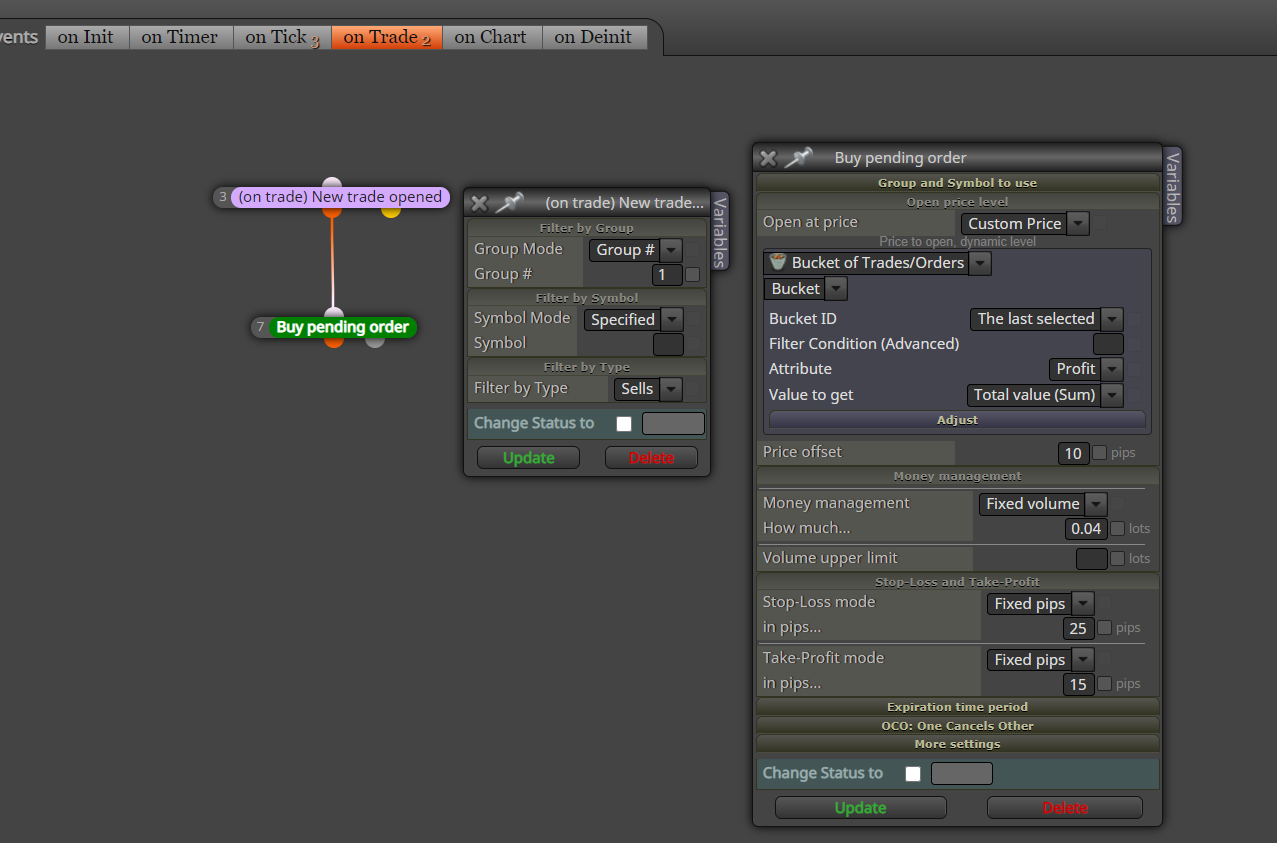Click the orange output dot under Buy pending order node
The width and height of the screenshot is (1277, 843).
pos(334,341)
